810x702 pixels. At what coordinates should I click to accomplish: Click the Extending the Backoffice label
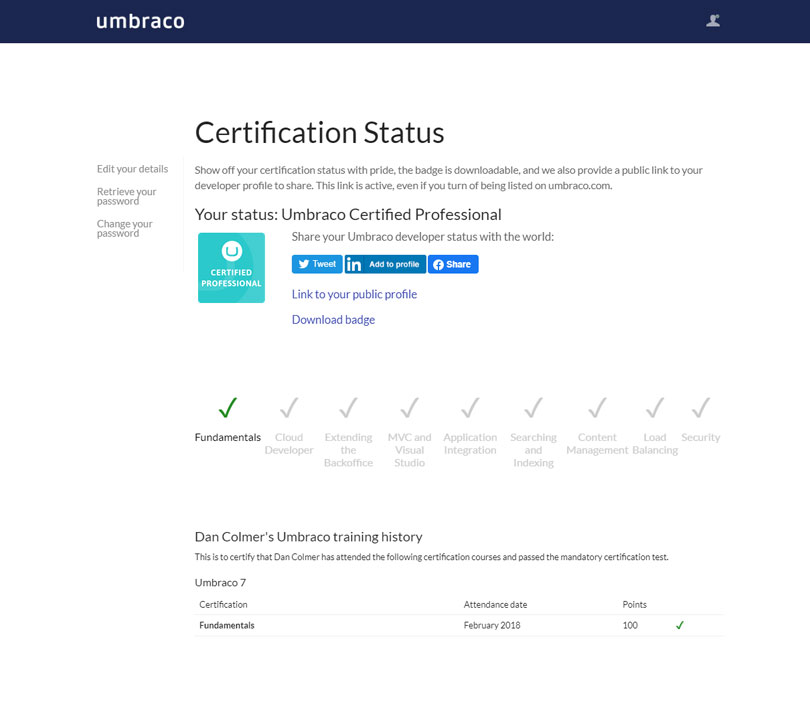click(x=348, y=450)
